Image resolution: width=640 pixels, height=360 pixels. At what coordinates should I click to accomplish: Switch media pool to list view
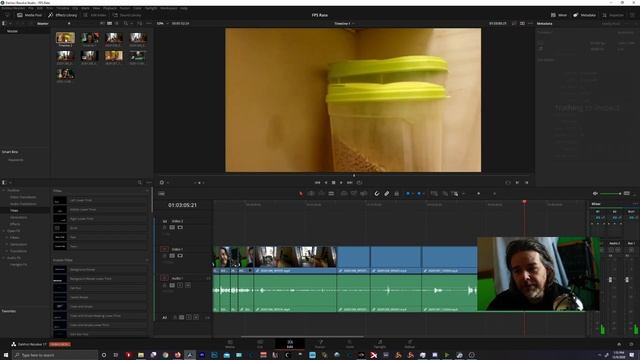click(x=117, y=24)
